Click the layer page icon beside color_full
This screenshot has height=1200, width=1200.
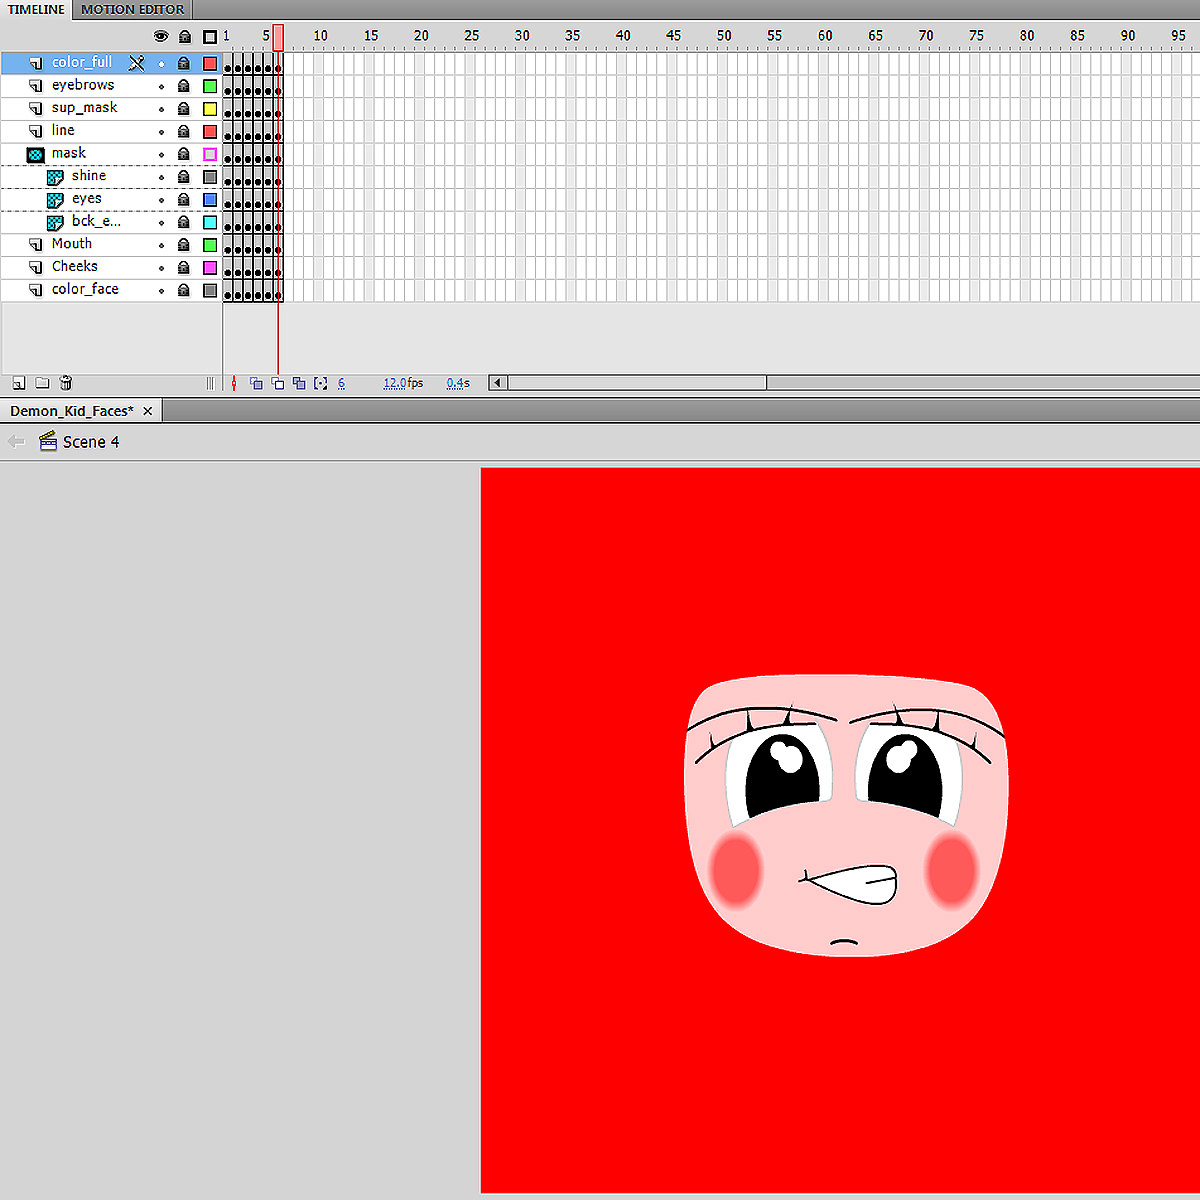[x=36, y=63]
